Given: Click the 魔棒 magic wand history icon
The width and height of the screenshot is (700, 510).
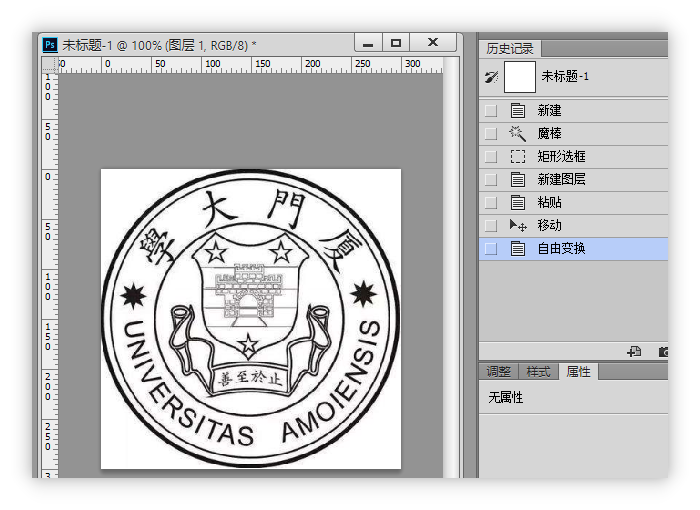Looking at the screenshot, I should click(517, 133).
